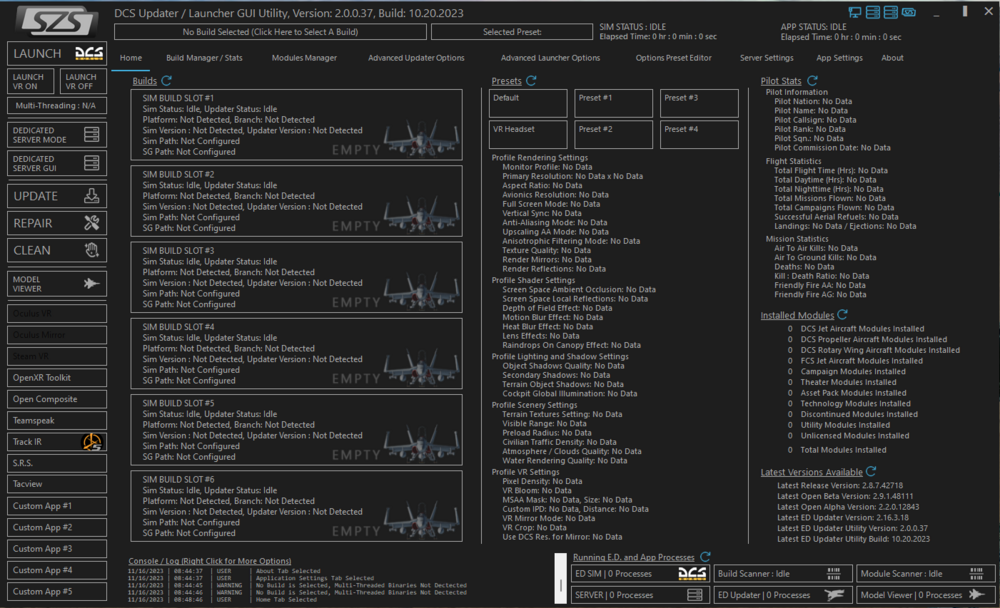Open the App Settings tab
The height and width of the screenshot is (608, 1000).
click(839, 58)
